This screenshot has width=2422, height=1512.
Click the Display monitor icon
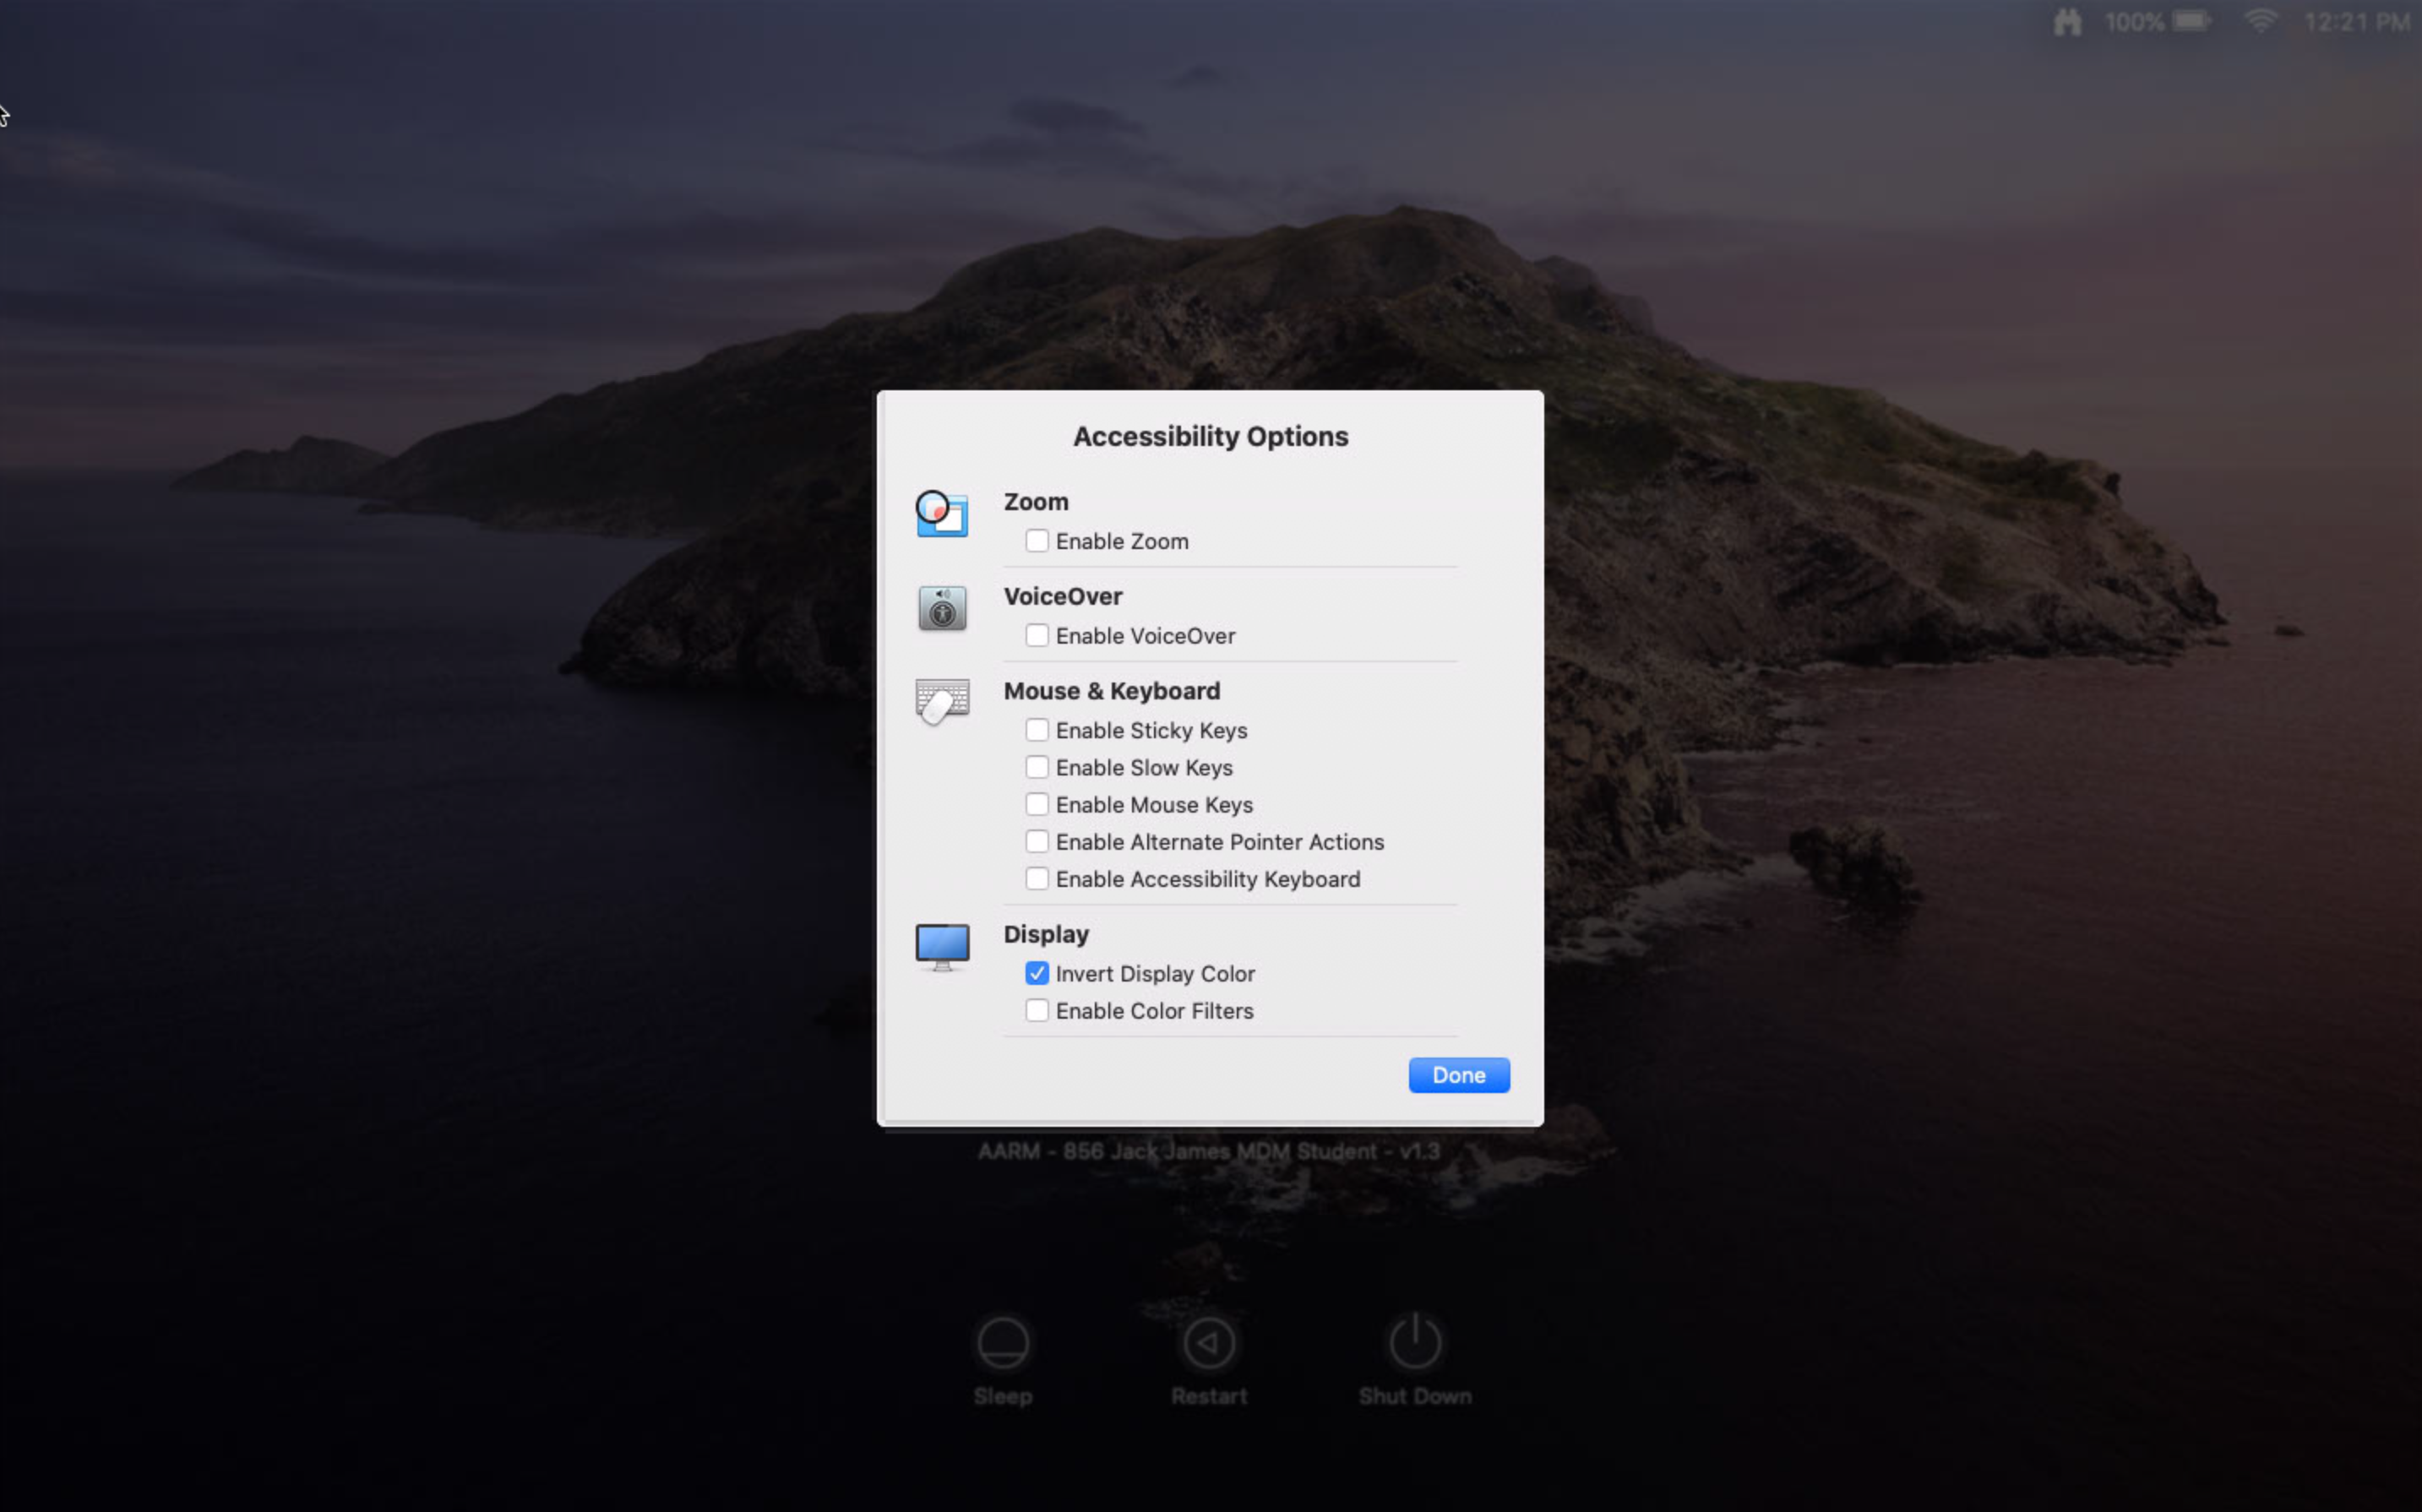(x=941, y=945)
